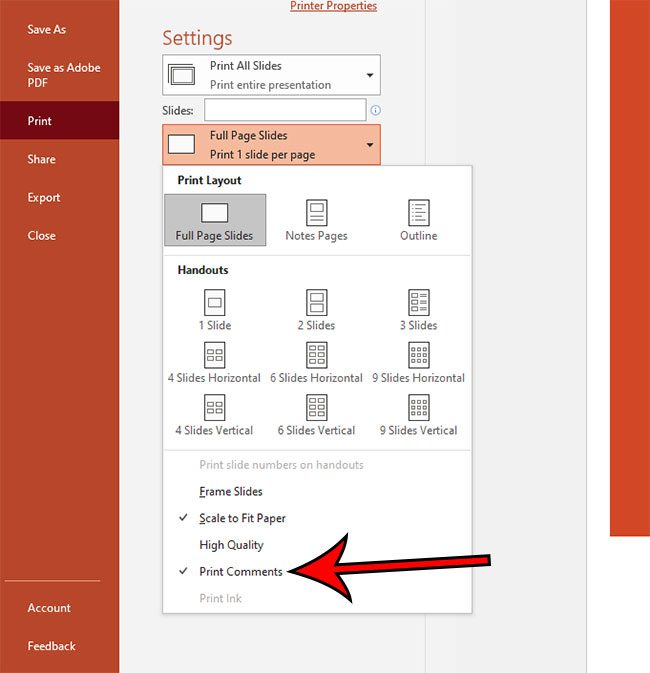The height and width of the screenshot is (673, 650).
Task: Select 4 Slides Horizontal handout
Action: click(x=214, y=355)
